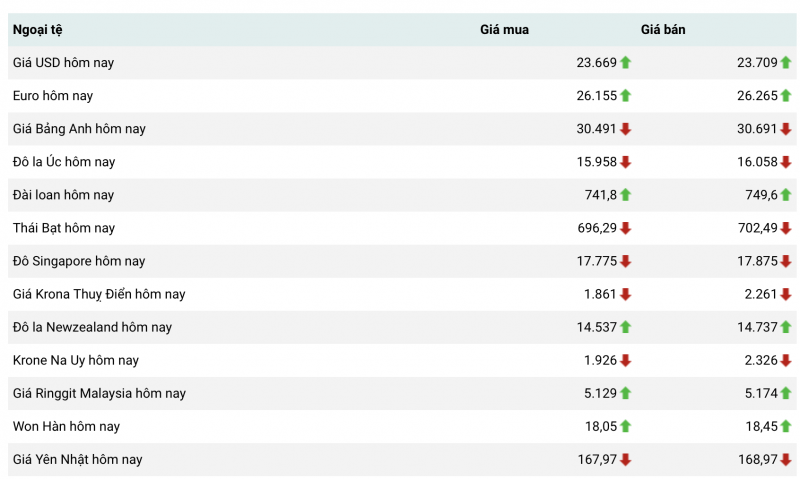This screenshot has width=800, height=479.
Task: Click Giá Krona Thuỵ Điển hôm nay
Action: [x=99, y=294]
